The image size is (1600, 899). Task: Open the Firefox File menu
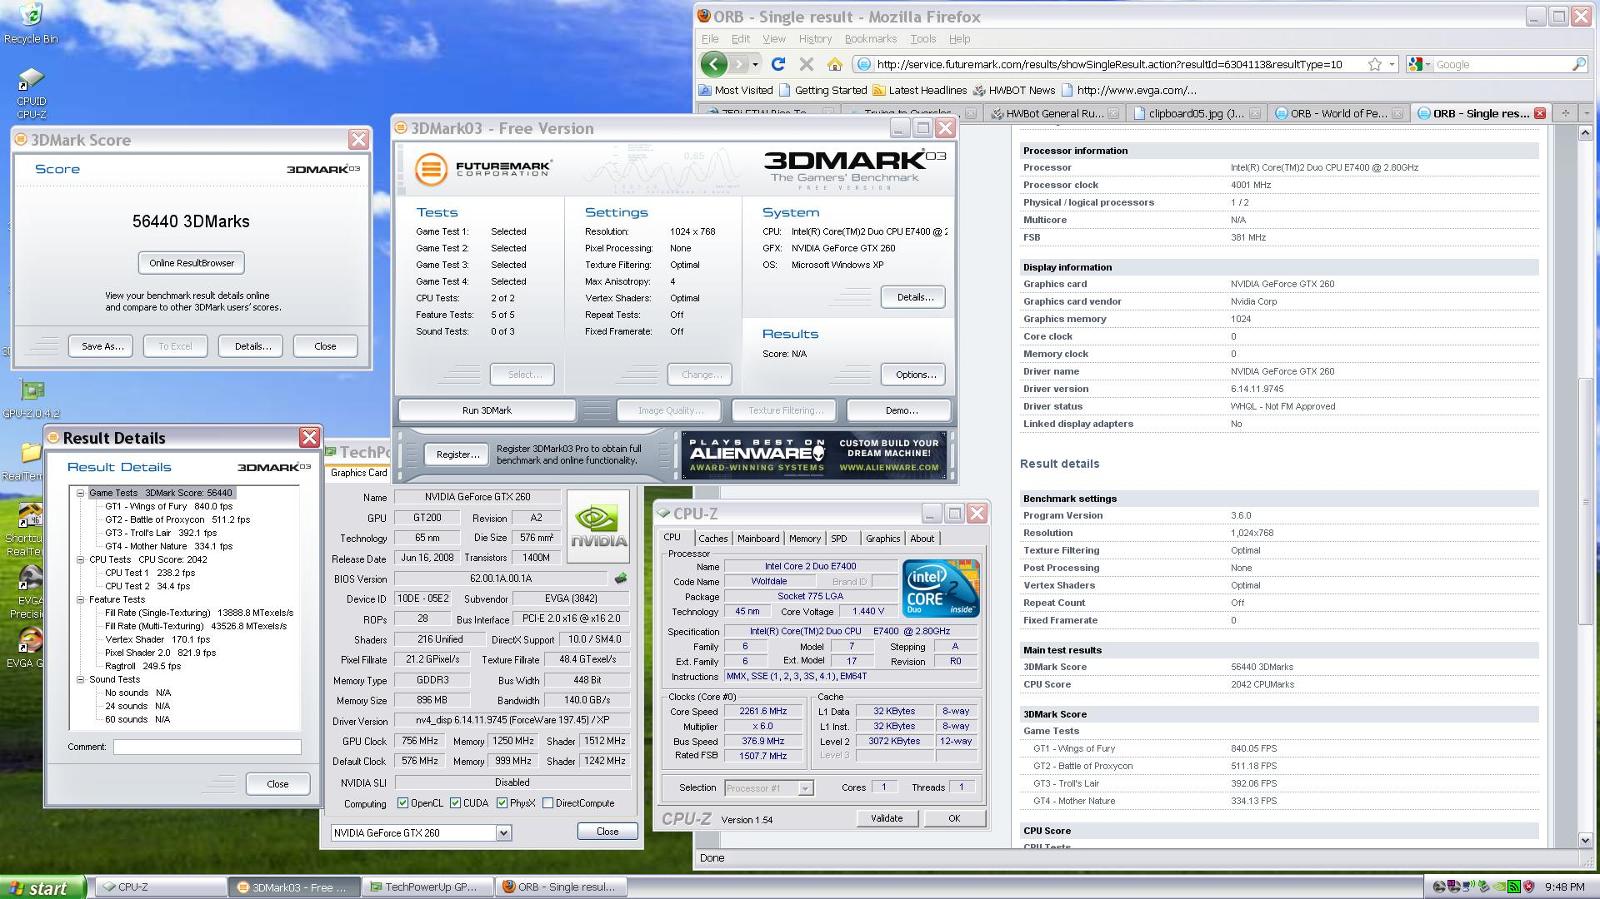click(x=710, y=39)
